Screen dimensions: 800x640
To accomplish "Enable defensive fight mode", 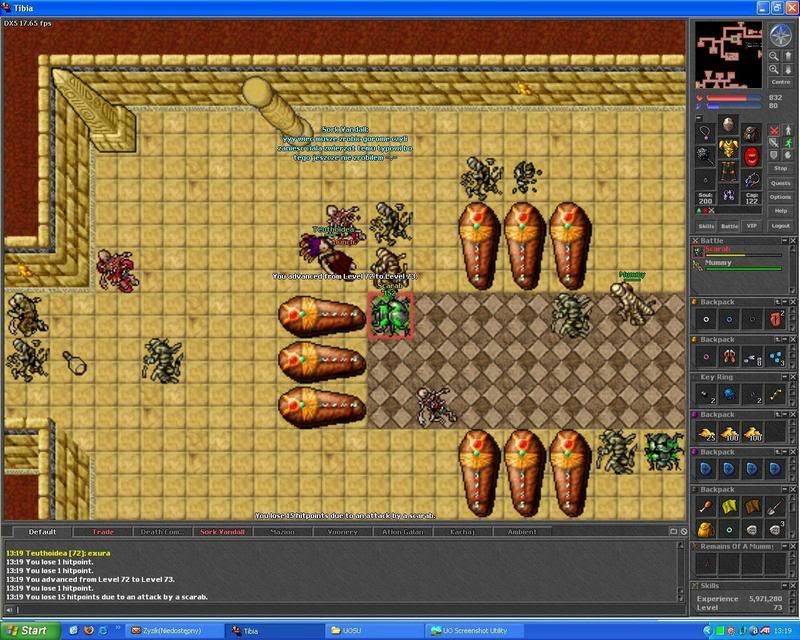I will pos(774,155).
